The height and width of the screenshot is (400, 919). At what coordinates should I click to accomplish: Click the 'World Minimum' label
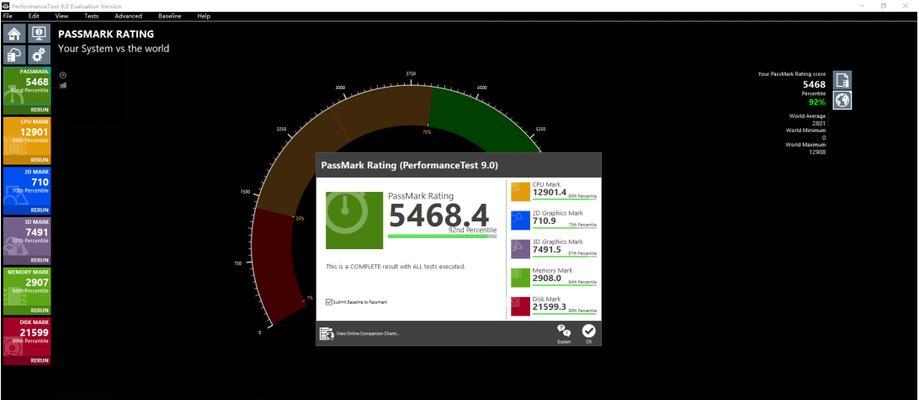pyautogui.click(x=806, y=130)
